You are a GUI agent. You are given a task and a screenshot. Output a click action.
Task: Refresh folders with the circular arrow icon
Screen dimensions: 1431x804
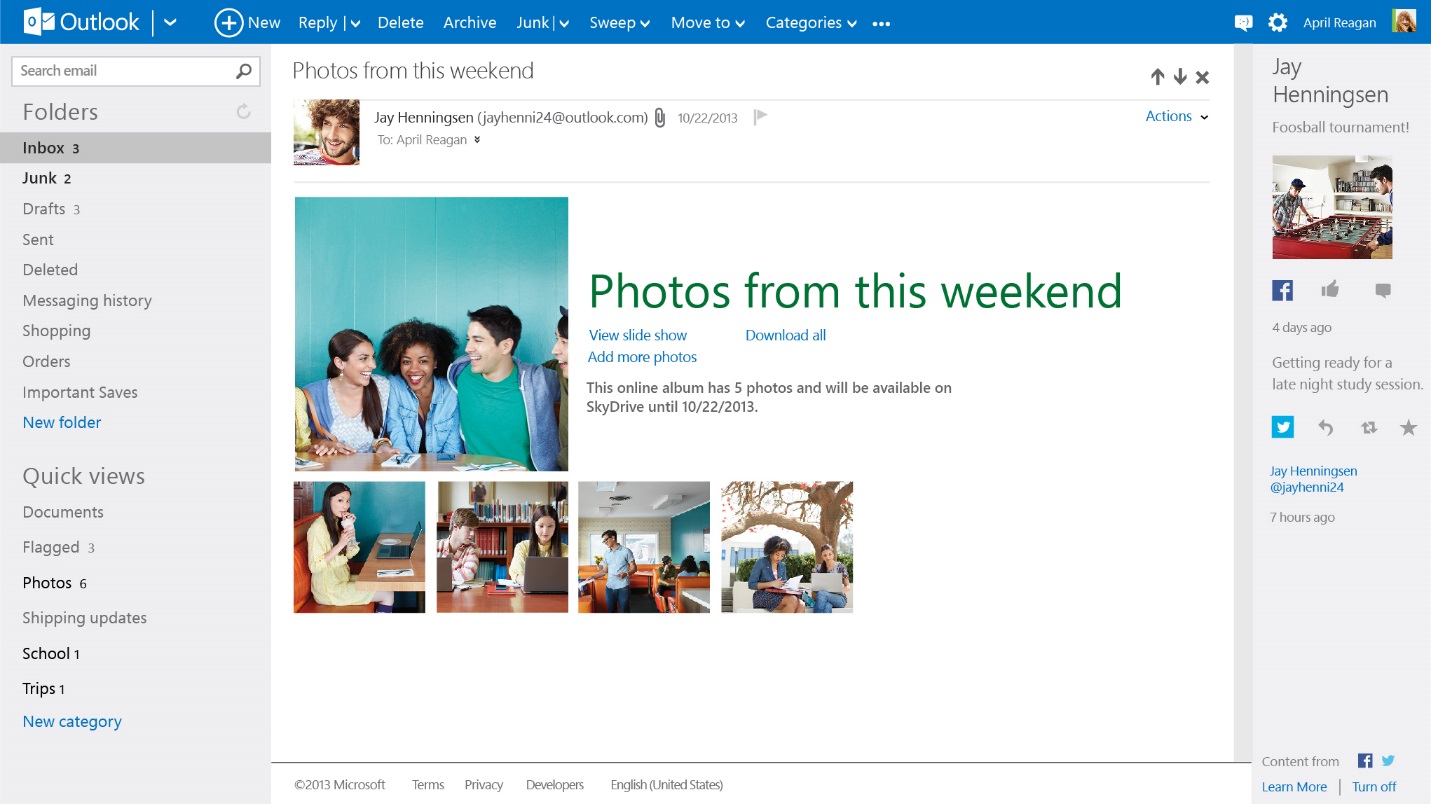click(243, 112)
